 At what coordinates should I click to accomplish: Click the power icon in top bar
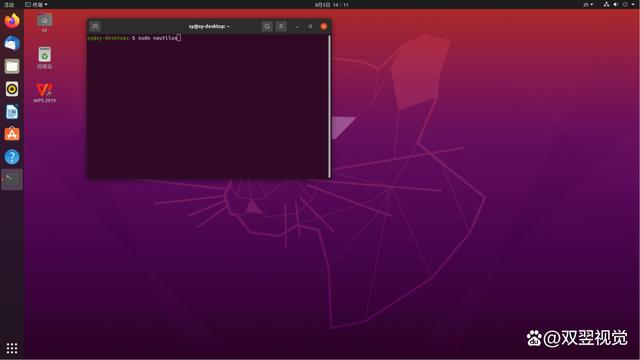tap(625, 4)
